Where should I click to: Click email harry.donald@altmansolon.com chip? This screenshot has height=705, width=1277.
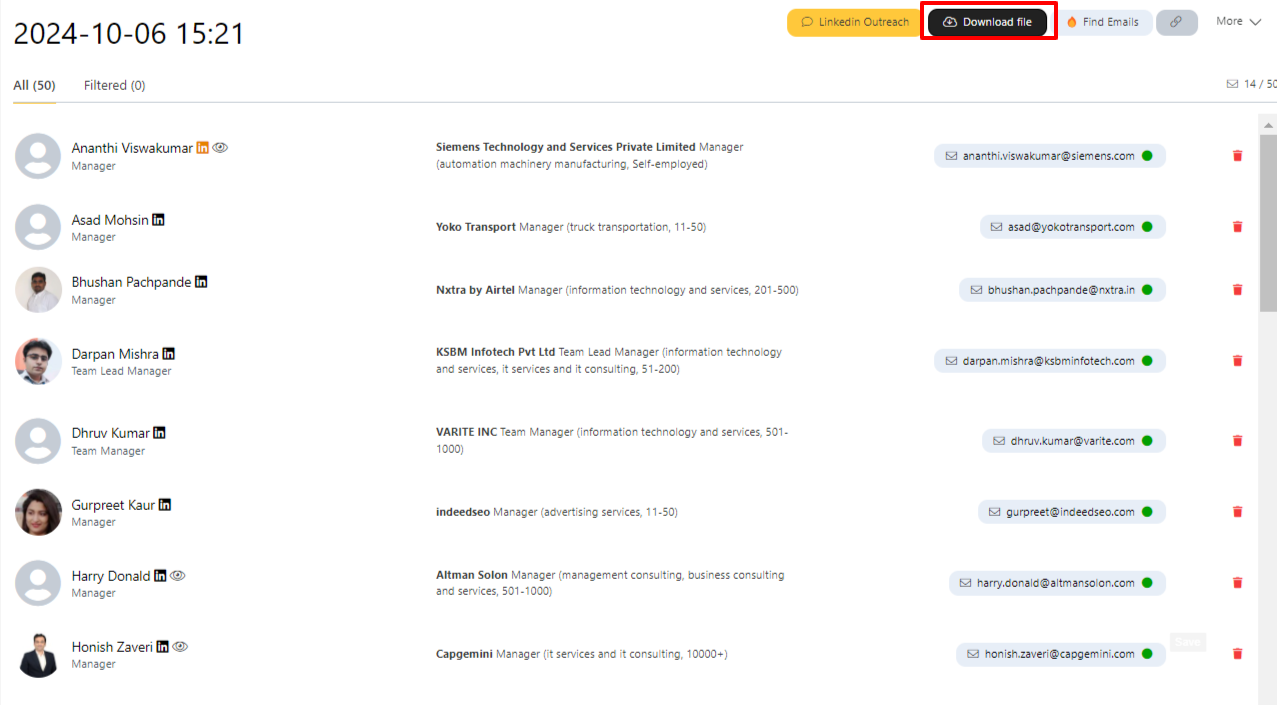(x=1058, y=583)
